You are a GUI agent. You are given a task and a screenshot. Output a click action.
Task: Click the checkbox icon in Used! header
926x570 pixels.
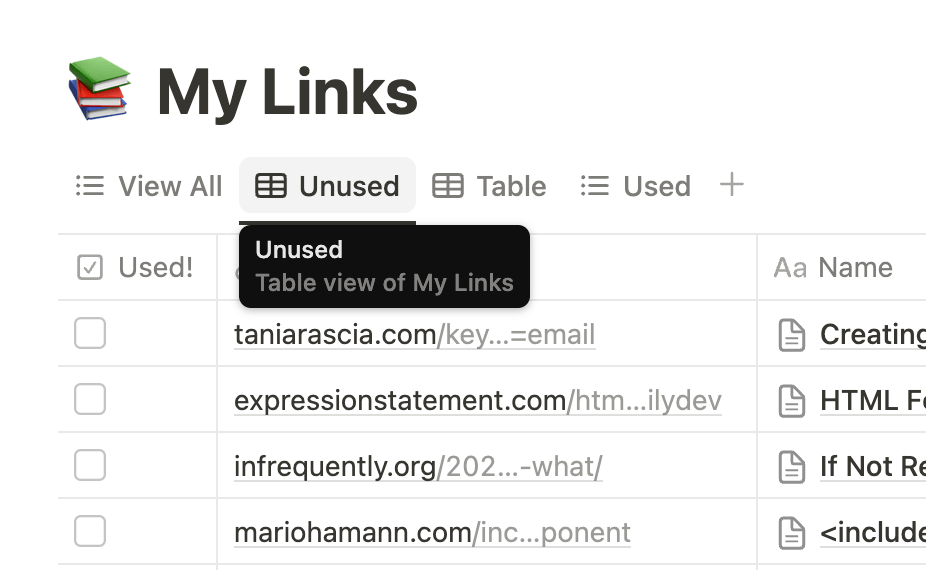pos(90,267)
